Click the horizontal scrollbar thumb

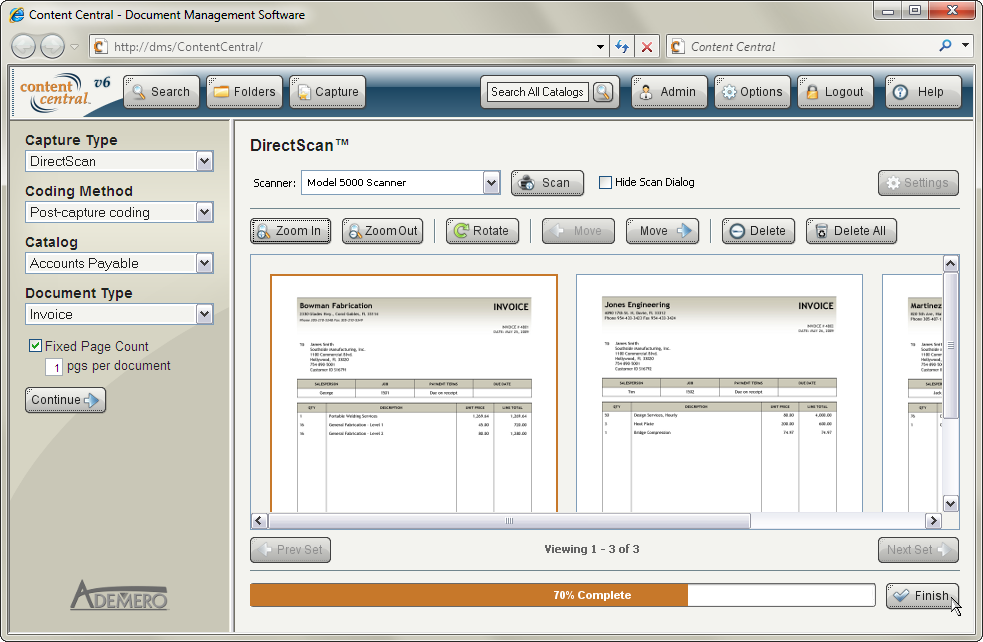click(509, 520)
